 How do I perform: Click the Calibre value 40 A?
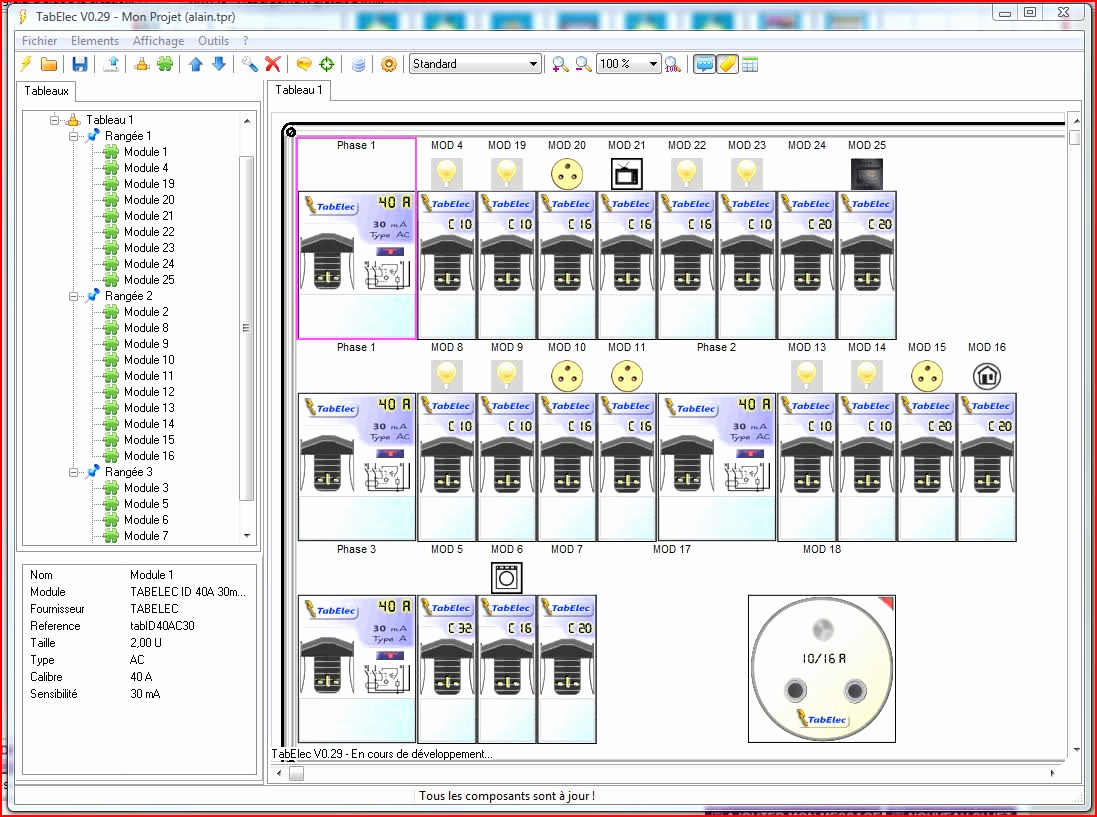(x=141, y=677)
